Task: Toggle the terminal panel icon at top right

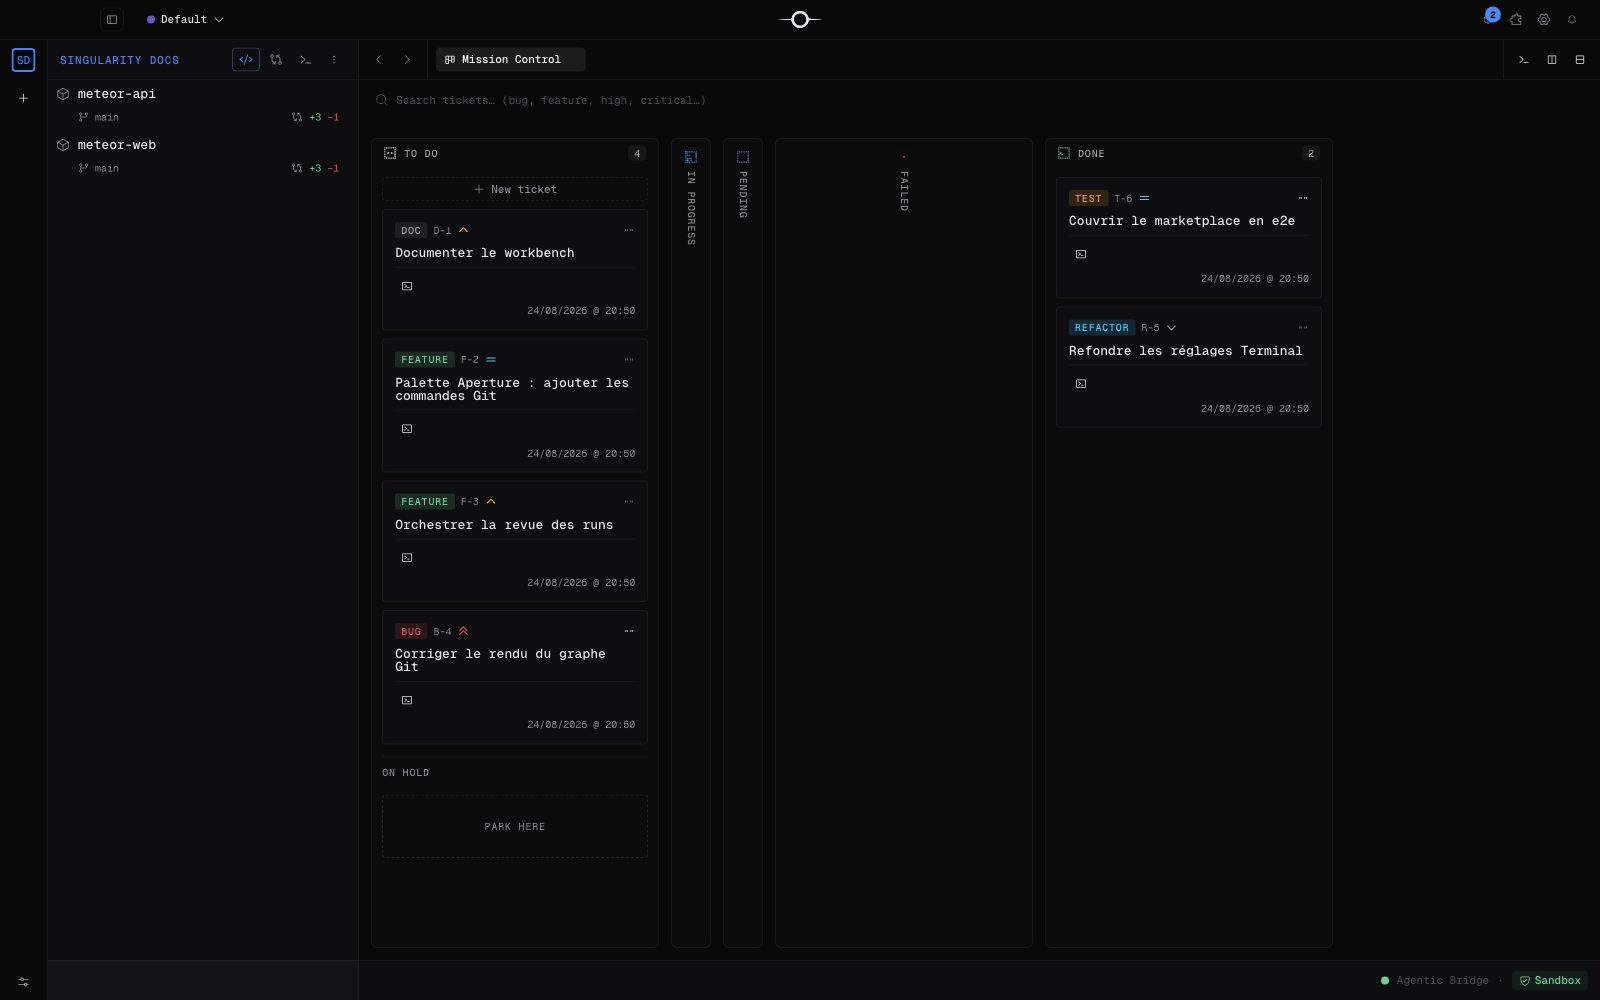Action: click(x=1524, y=60)
